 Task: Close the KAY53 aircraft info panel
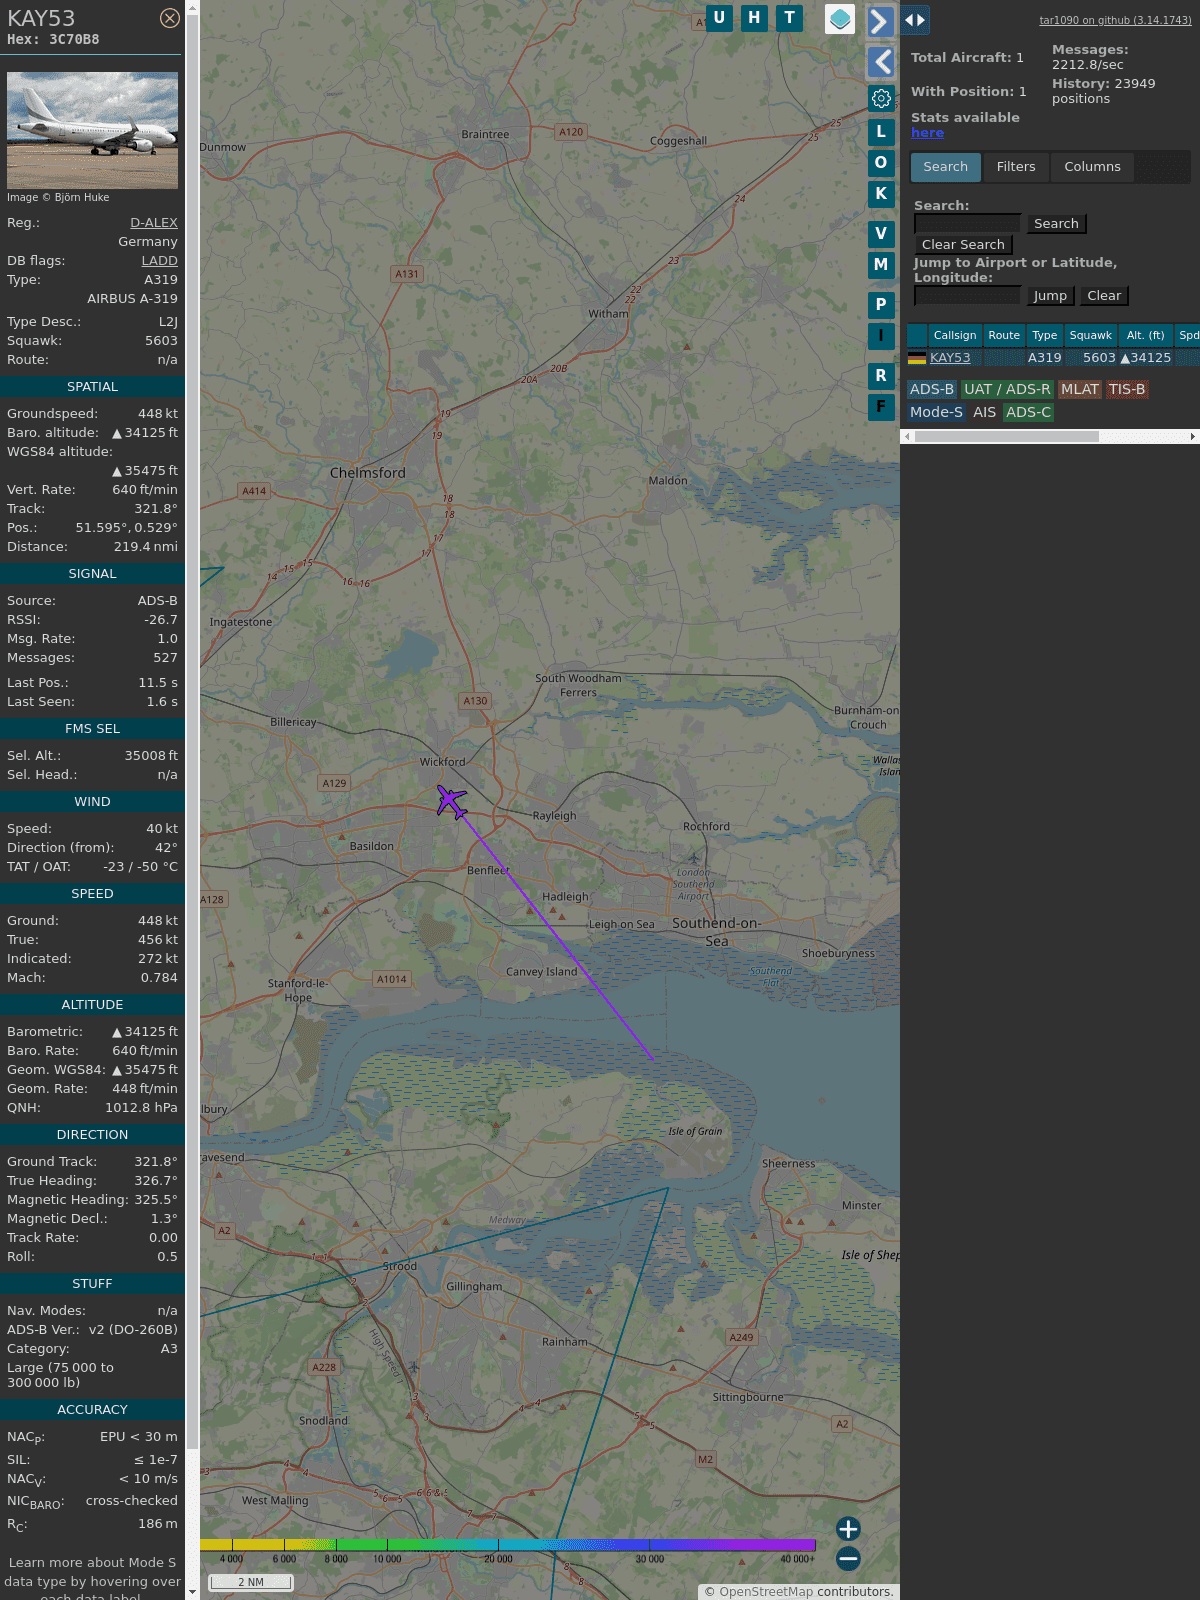pyautogui.click(x=170, y=18)
